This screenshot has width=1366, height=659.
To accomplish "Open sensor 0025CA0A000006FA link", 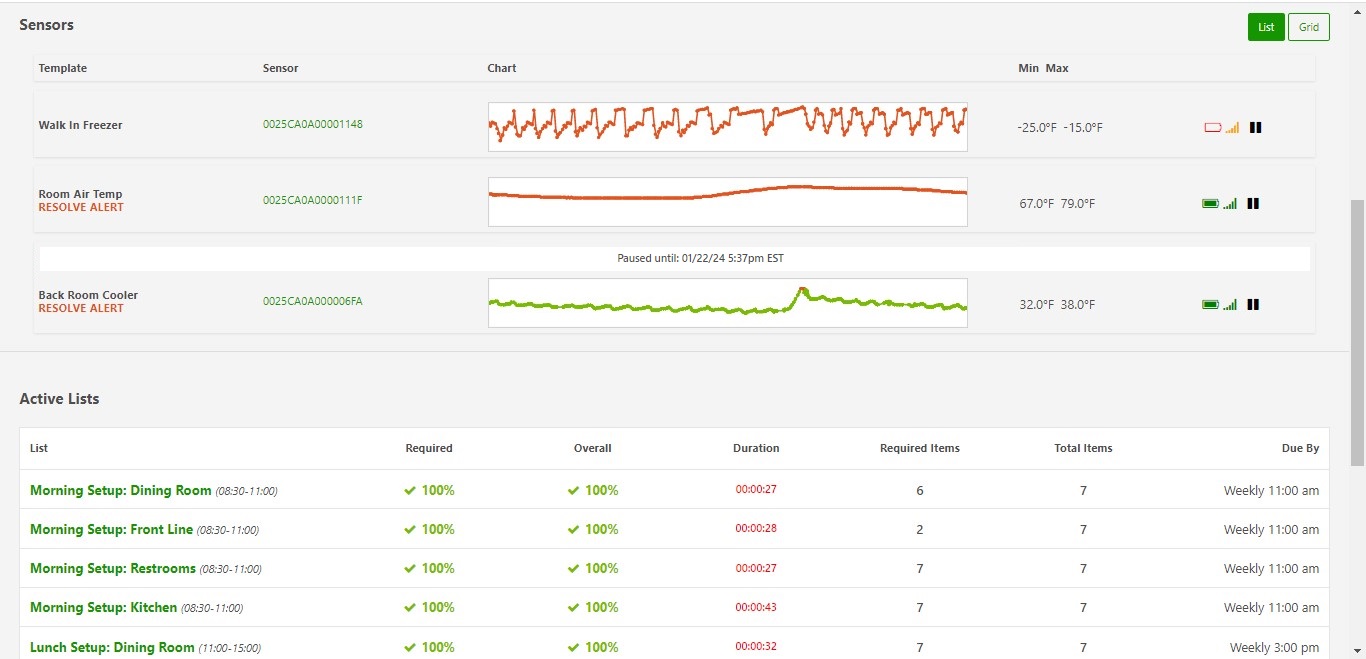I will 312,301.
